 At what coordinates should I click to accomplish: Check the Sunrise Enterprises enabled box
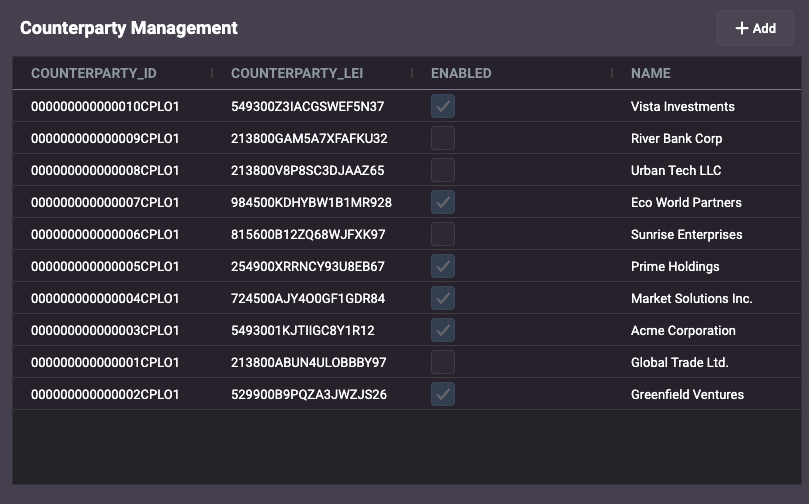tap(443, 234)
